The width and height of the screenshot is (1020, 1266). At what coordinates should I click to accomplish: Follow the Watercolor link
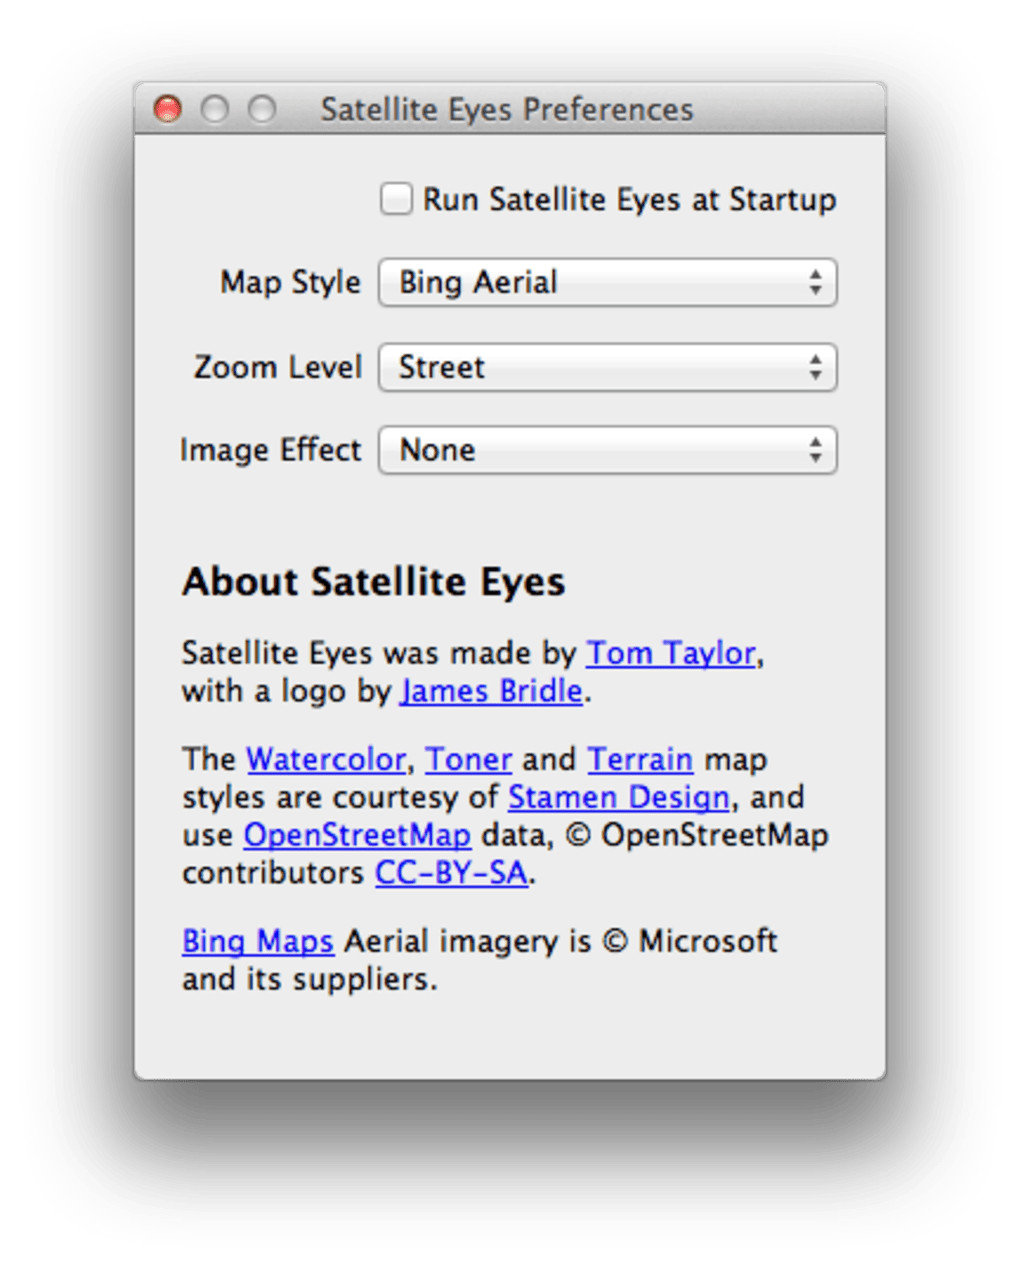pyautogui.click(x=326, y=760)
